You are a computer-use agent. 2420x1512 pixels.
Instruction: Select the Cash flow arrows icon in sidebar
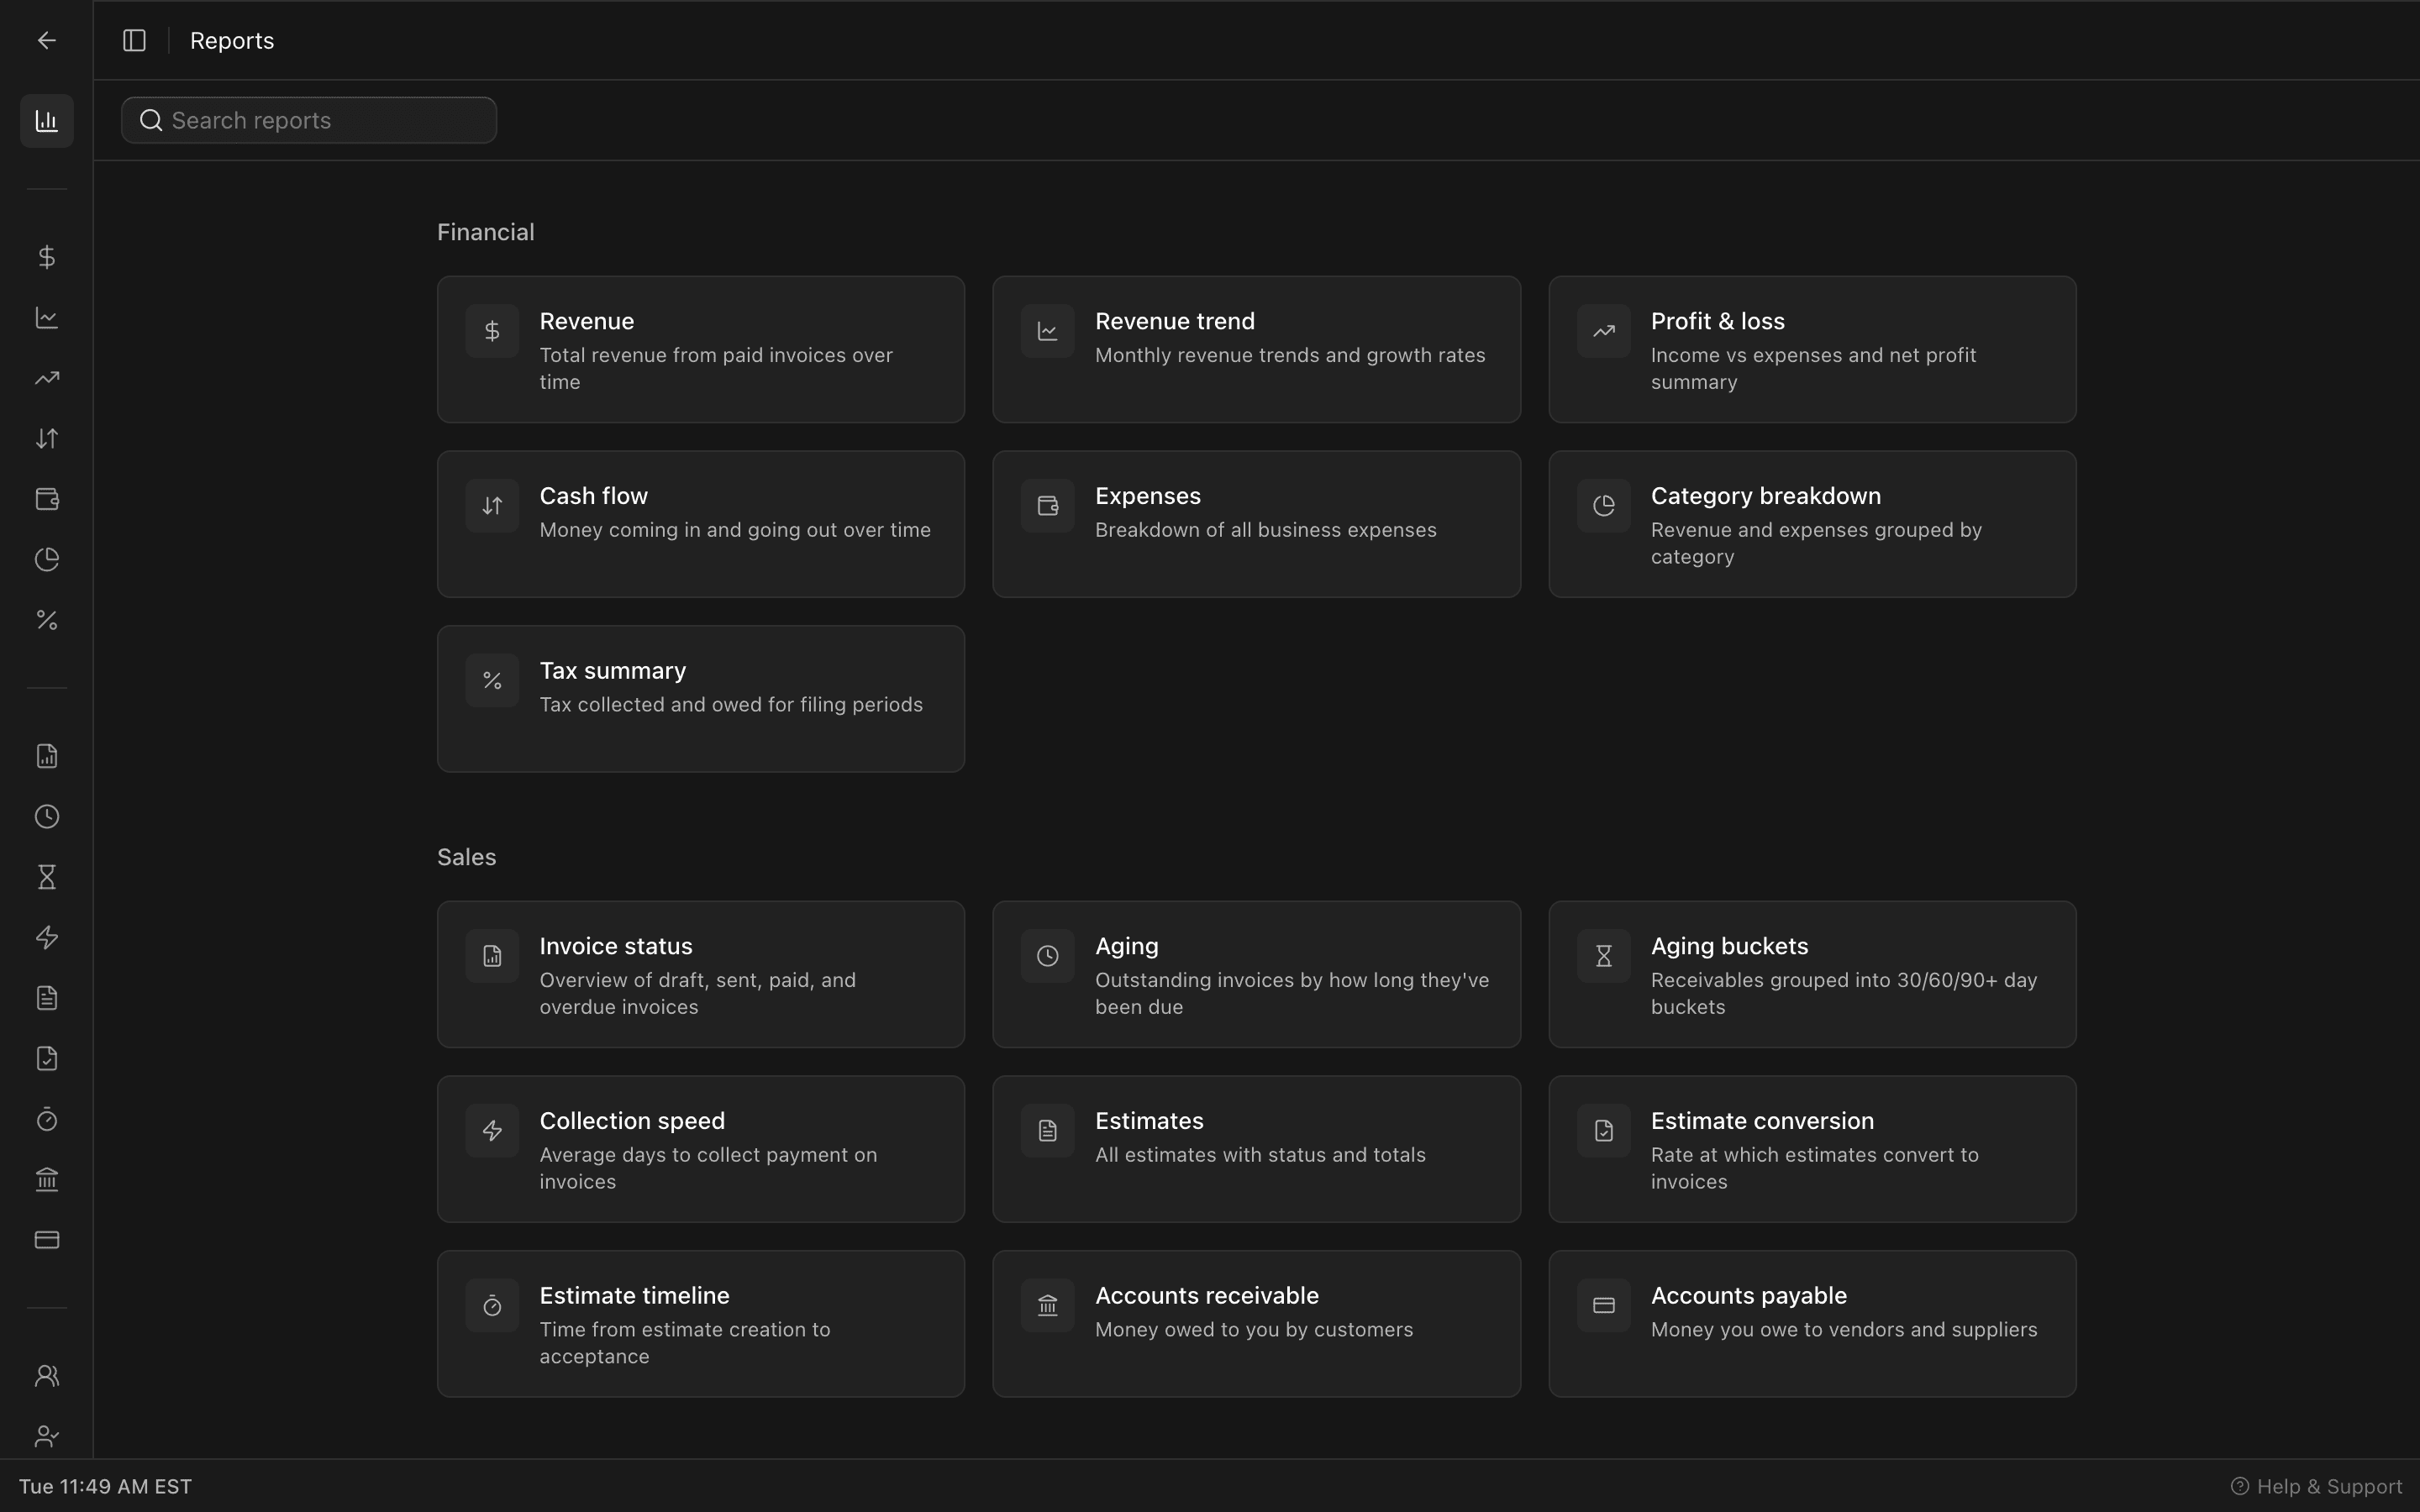[x=46, y=438]
